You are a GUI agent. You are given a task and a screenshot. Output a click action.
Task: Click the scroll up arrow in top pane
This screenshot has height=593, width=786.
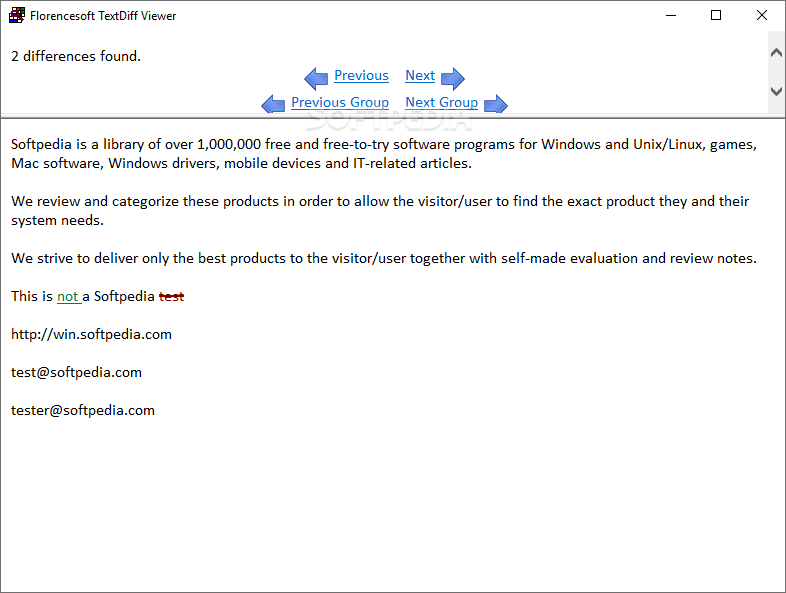point(776,52)
